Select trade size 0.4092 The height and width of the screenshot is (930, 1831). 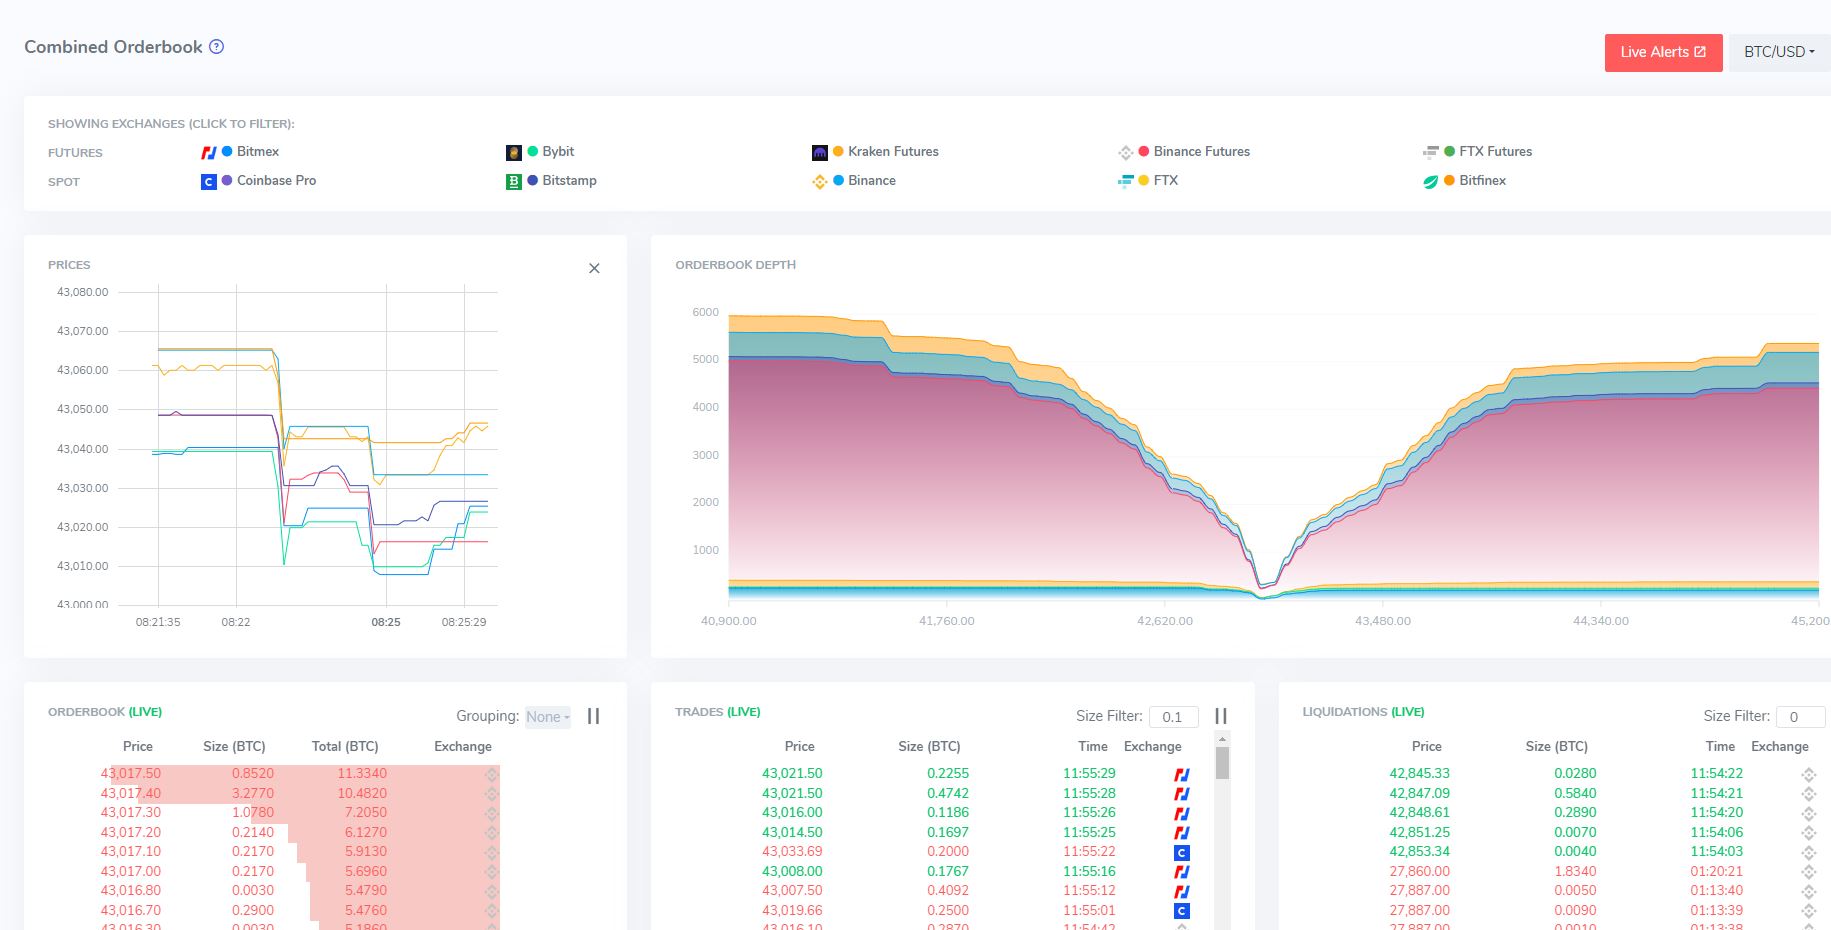[948, 890]
